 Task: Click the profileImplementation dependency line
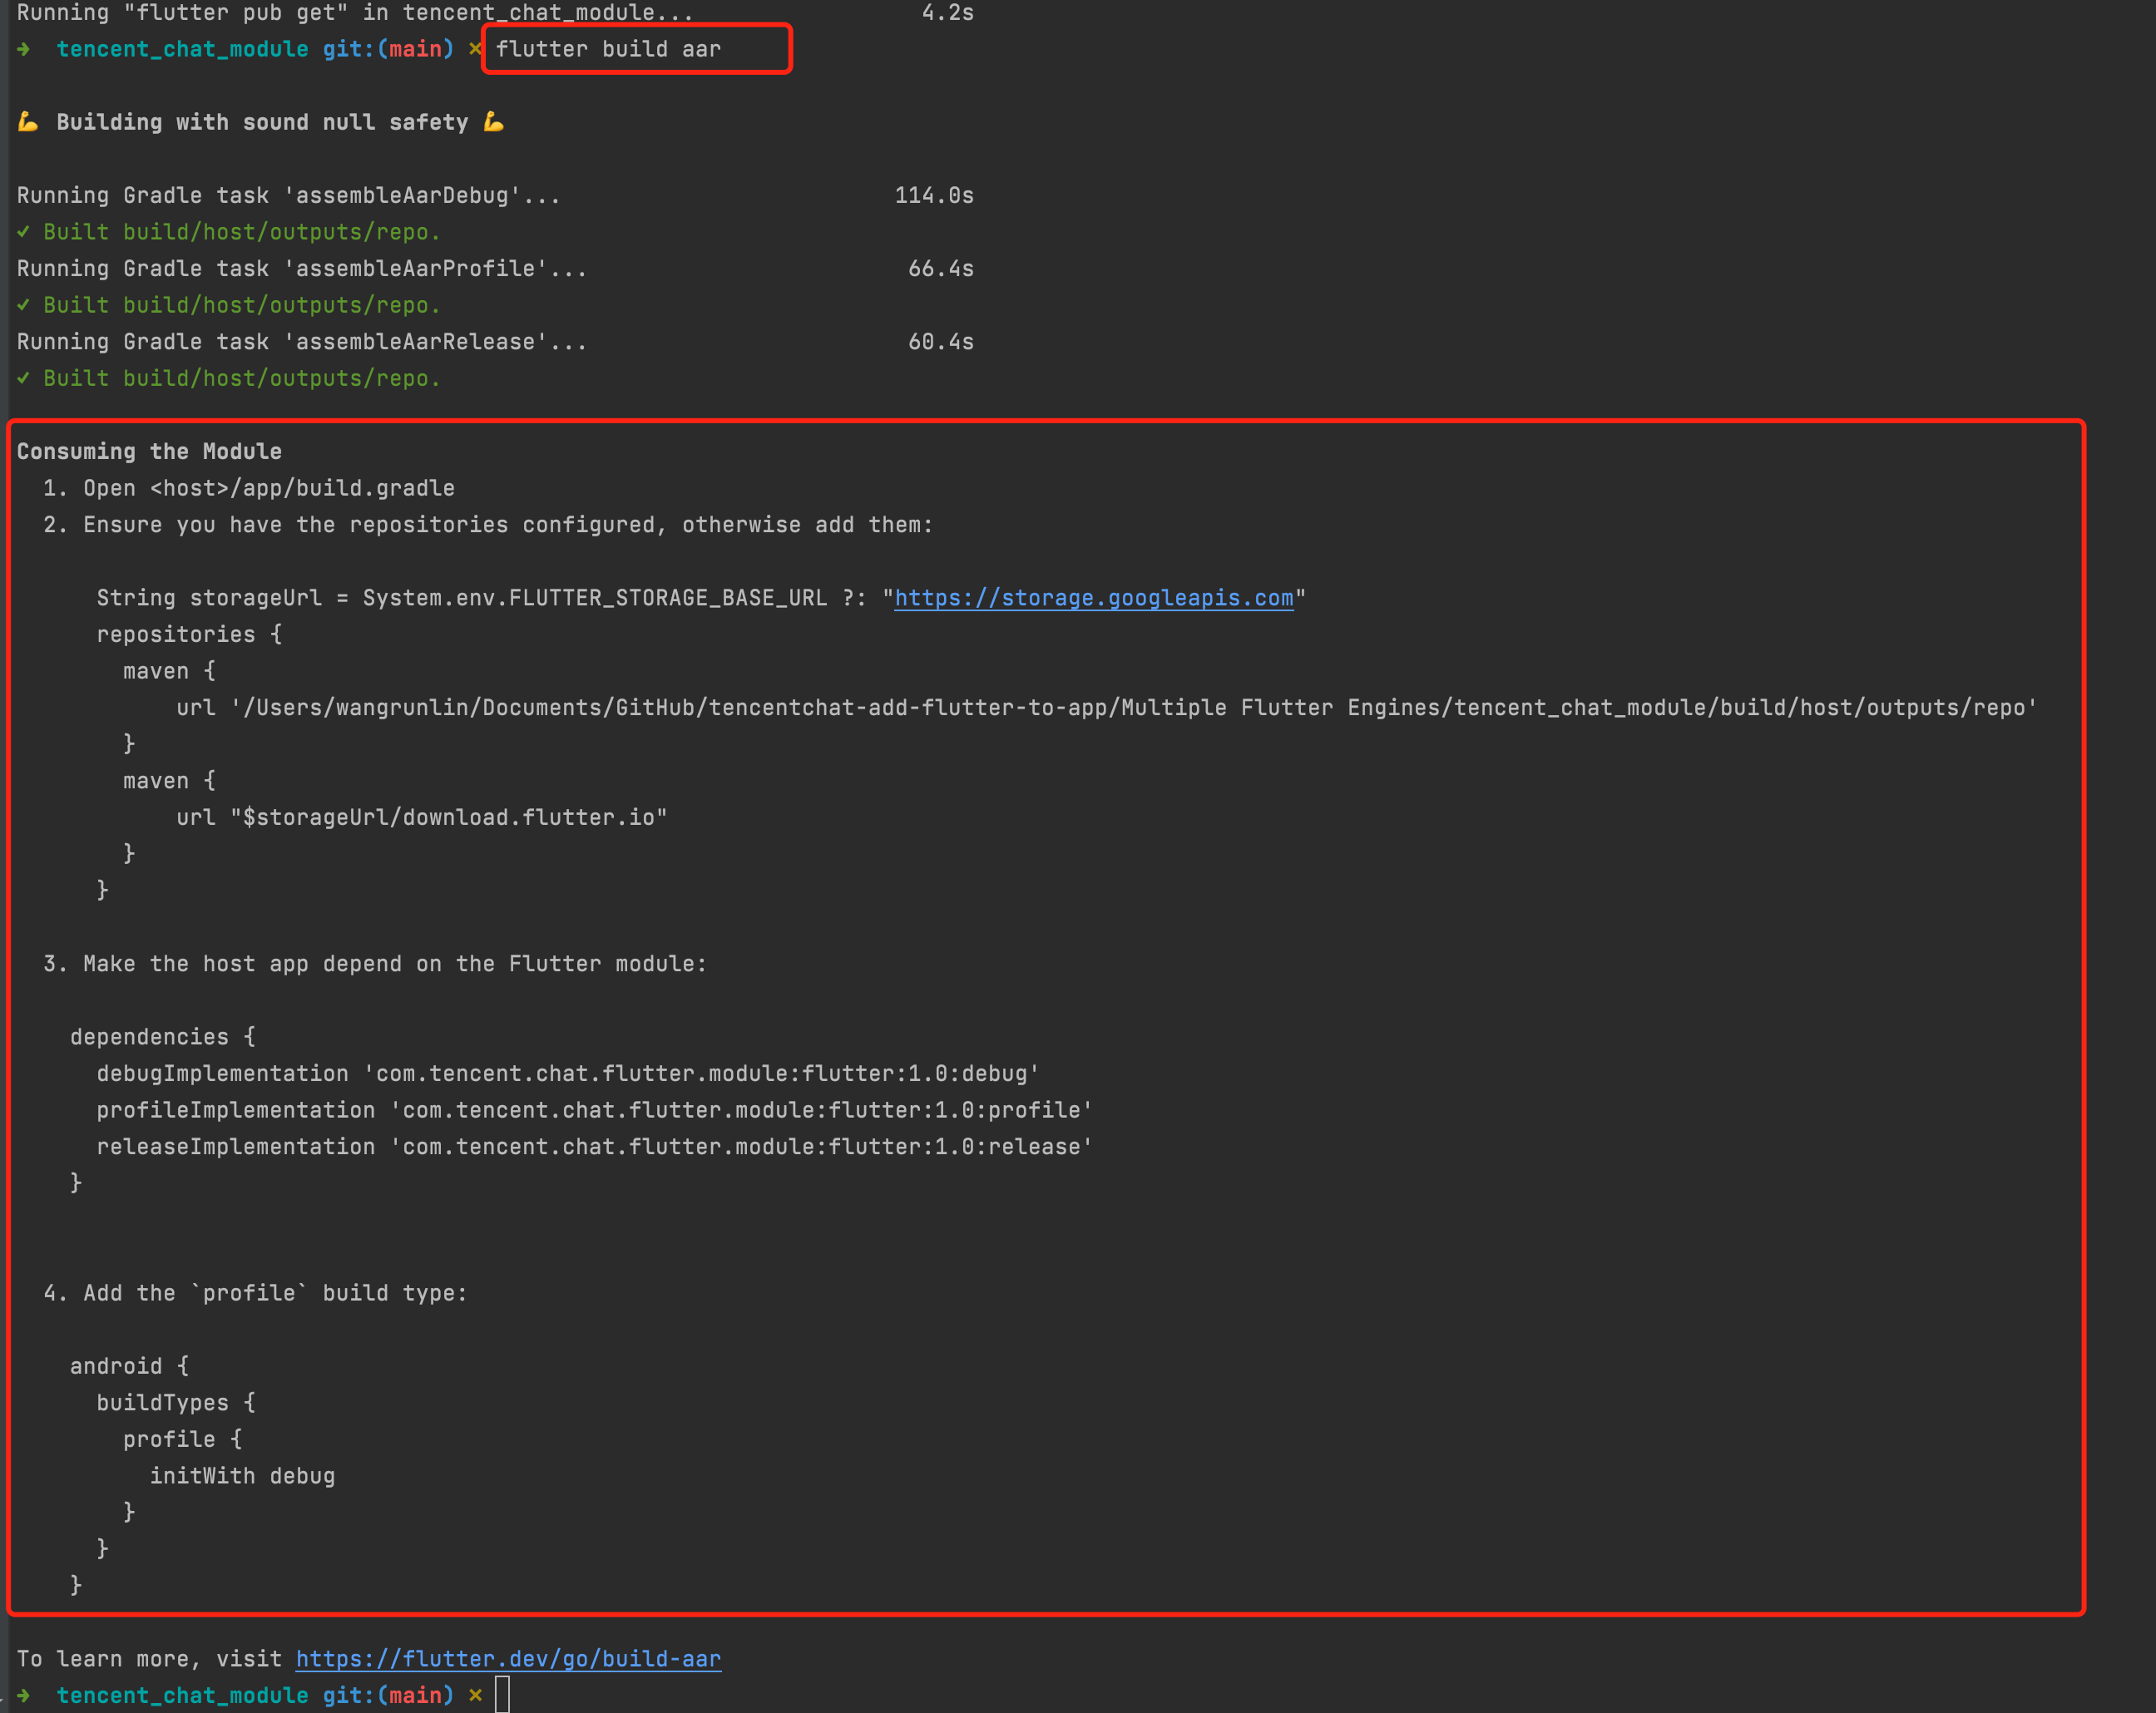point(593,1110)
